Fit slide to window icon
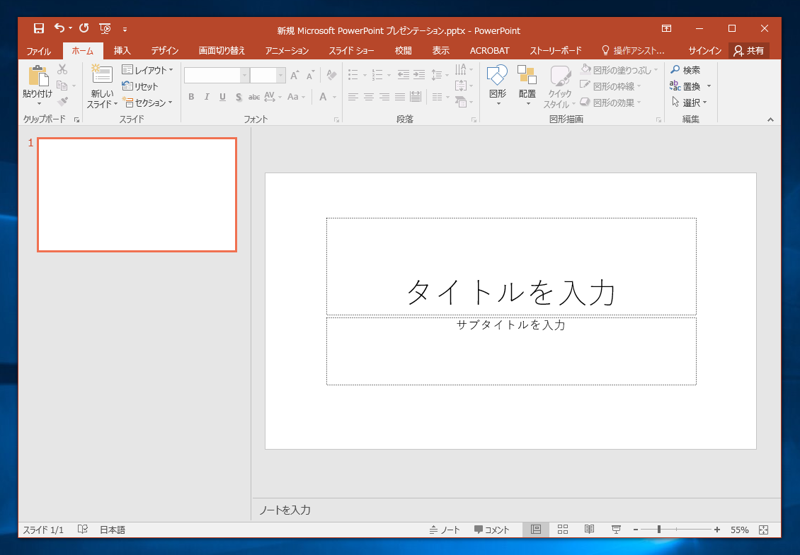Image resolution: width=800 pixels, height=555 pixels. [x=764, y=530]
